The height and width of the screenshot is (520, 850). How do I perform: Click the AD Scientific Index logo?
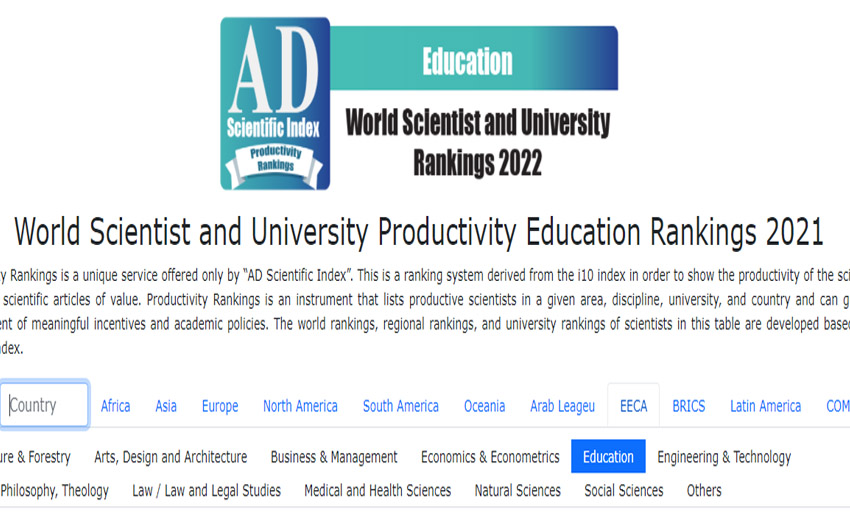[x=275, y=104]
